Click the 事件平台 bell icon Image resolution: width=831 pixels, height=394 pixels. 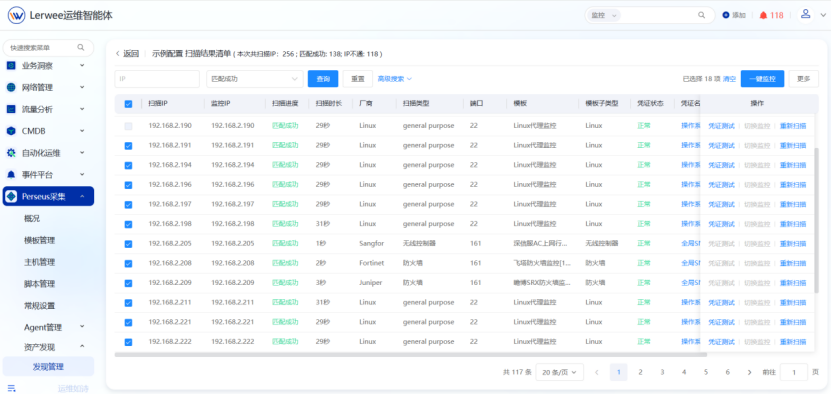point(11,174)
